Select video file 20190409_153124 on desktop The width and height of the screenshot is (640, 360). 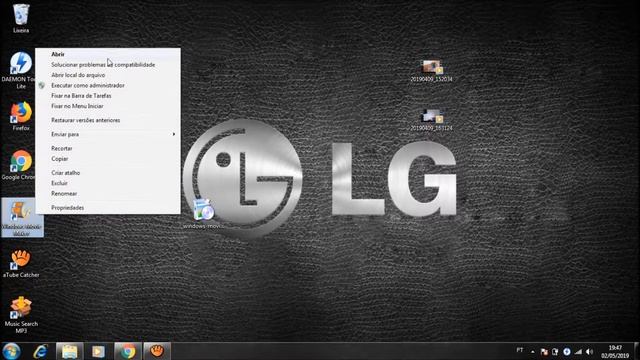point(431,120)
